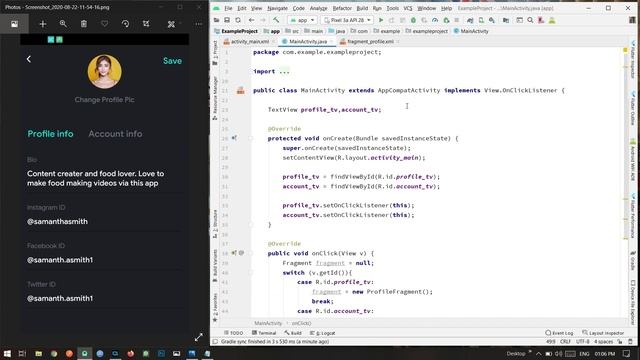Select the Profile info tab in image

click(50, 134)
